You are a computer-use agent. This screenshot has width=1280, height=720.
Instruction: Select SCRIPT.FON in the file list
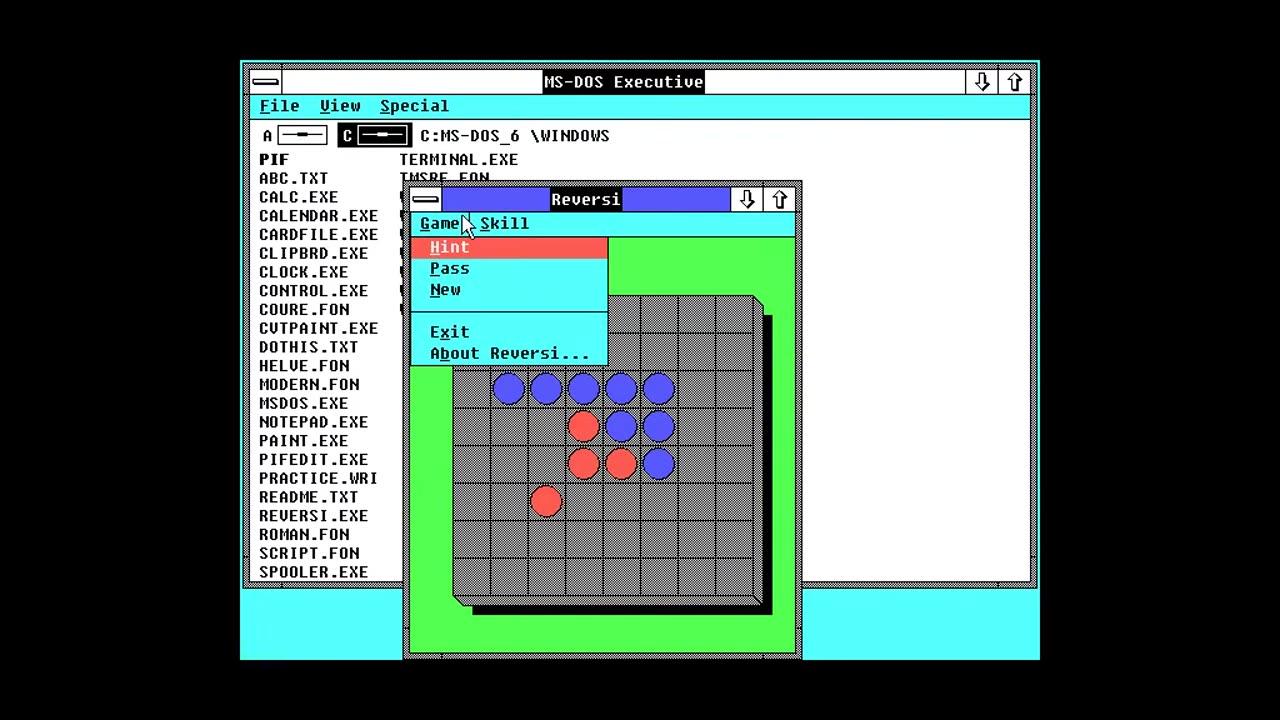coord(309,554)
